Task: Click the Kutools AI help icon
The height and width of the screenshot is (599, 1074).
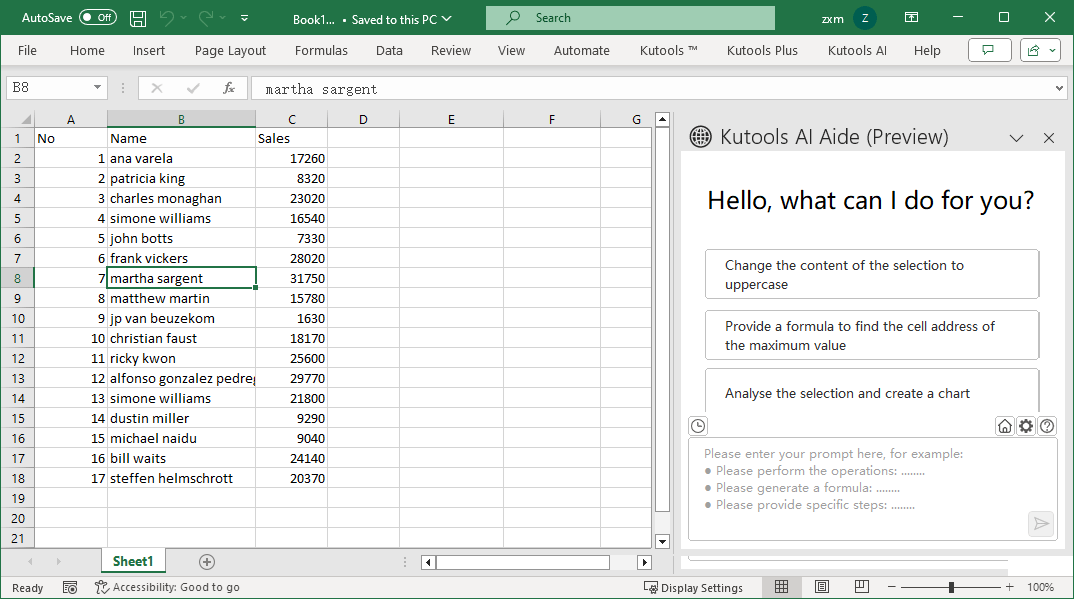Action: 1047,426
